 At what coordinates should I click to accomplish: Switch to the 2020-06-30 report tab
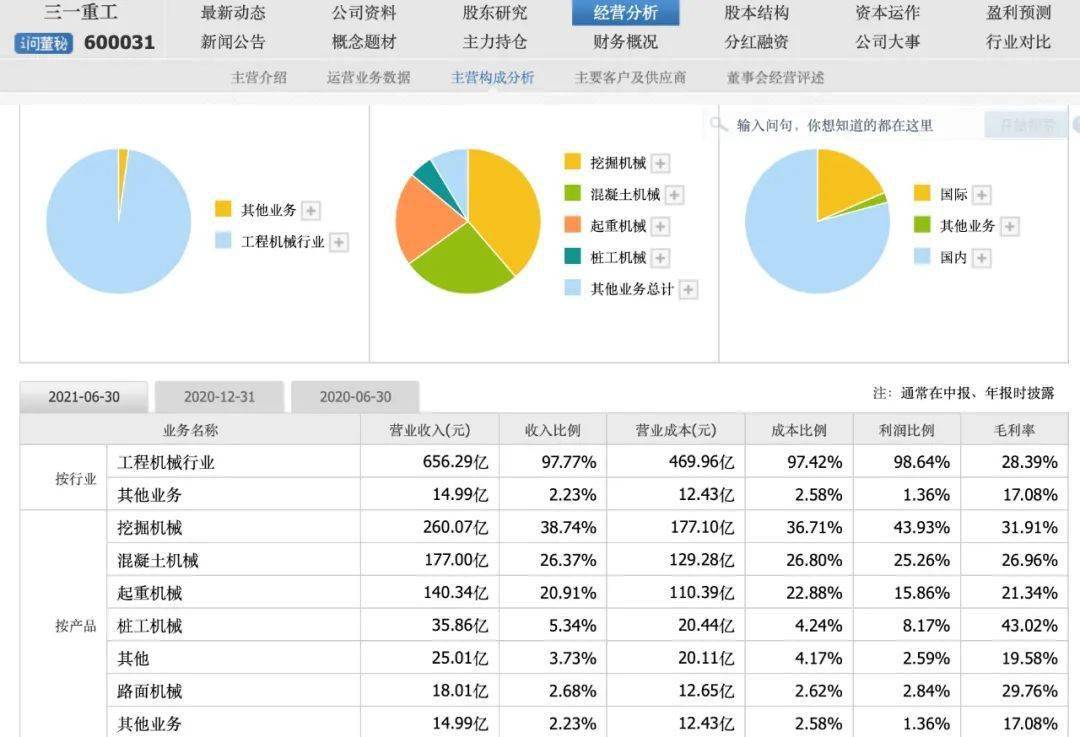click(355, 397)
